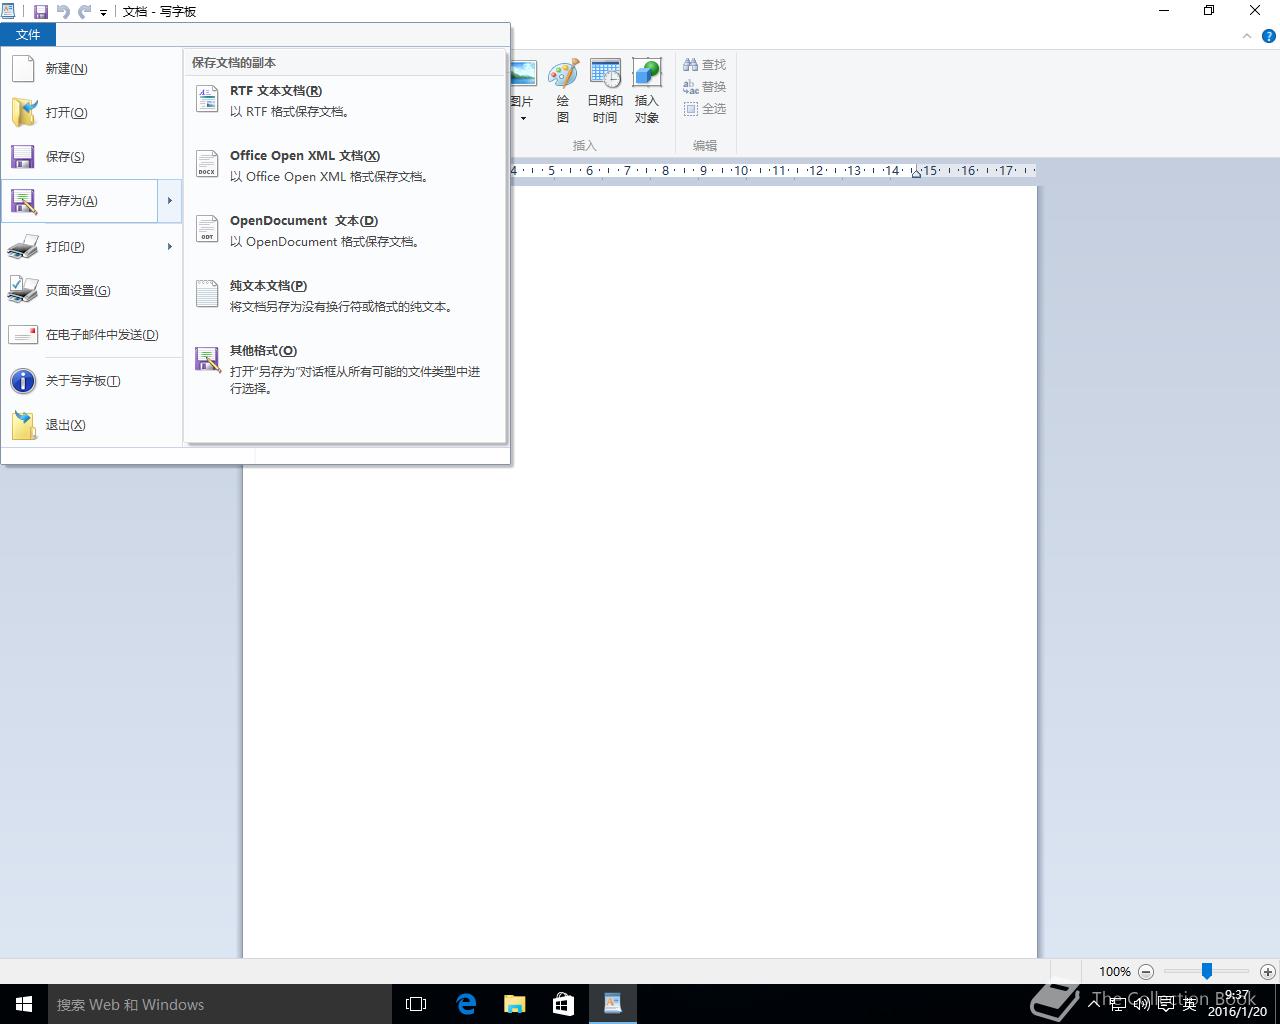The height and width of the screenshot is (1024, 1280).
Task: Open the Picture dropdown arrow
Action: click(x=523, y=118)
